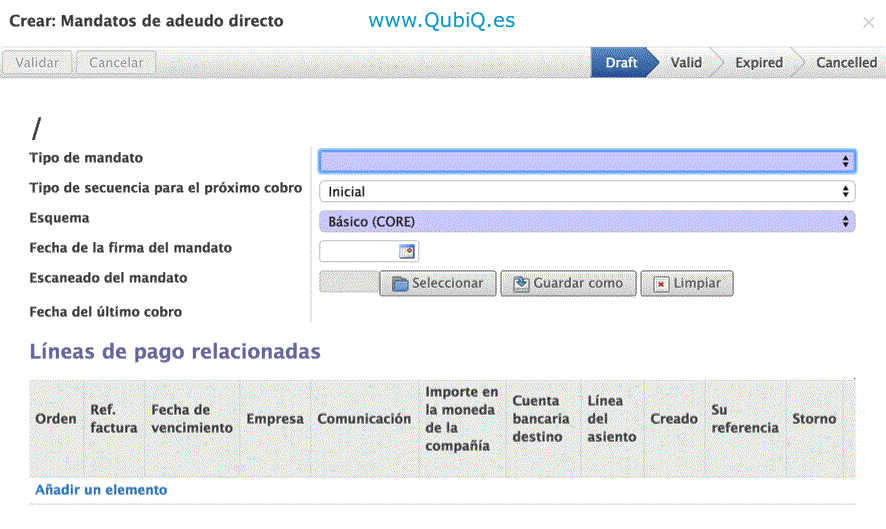This screenshot has width=886, height=529.
Task: Sort by Fecha de vencimiento column header
Action: pyautogui.click(x=191, y=419)
